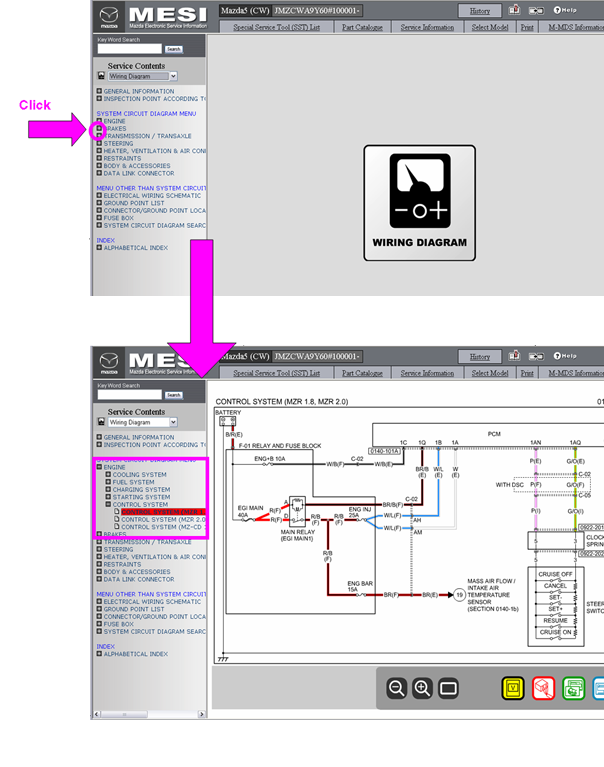This screenshot has height=767, width=604.
Task: Expand ELECTRICAL WIRING SCHEMATIC, lower window
Action: (x=99, y=602)
